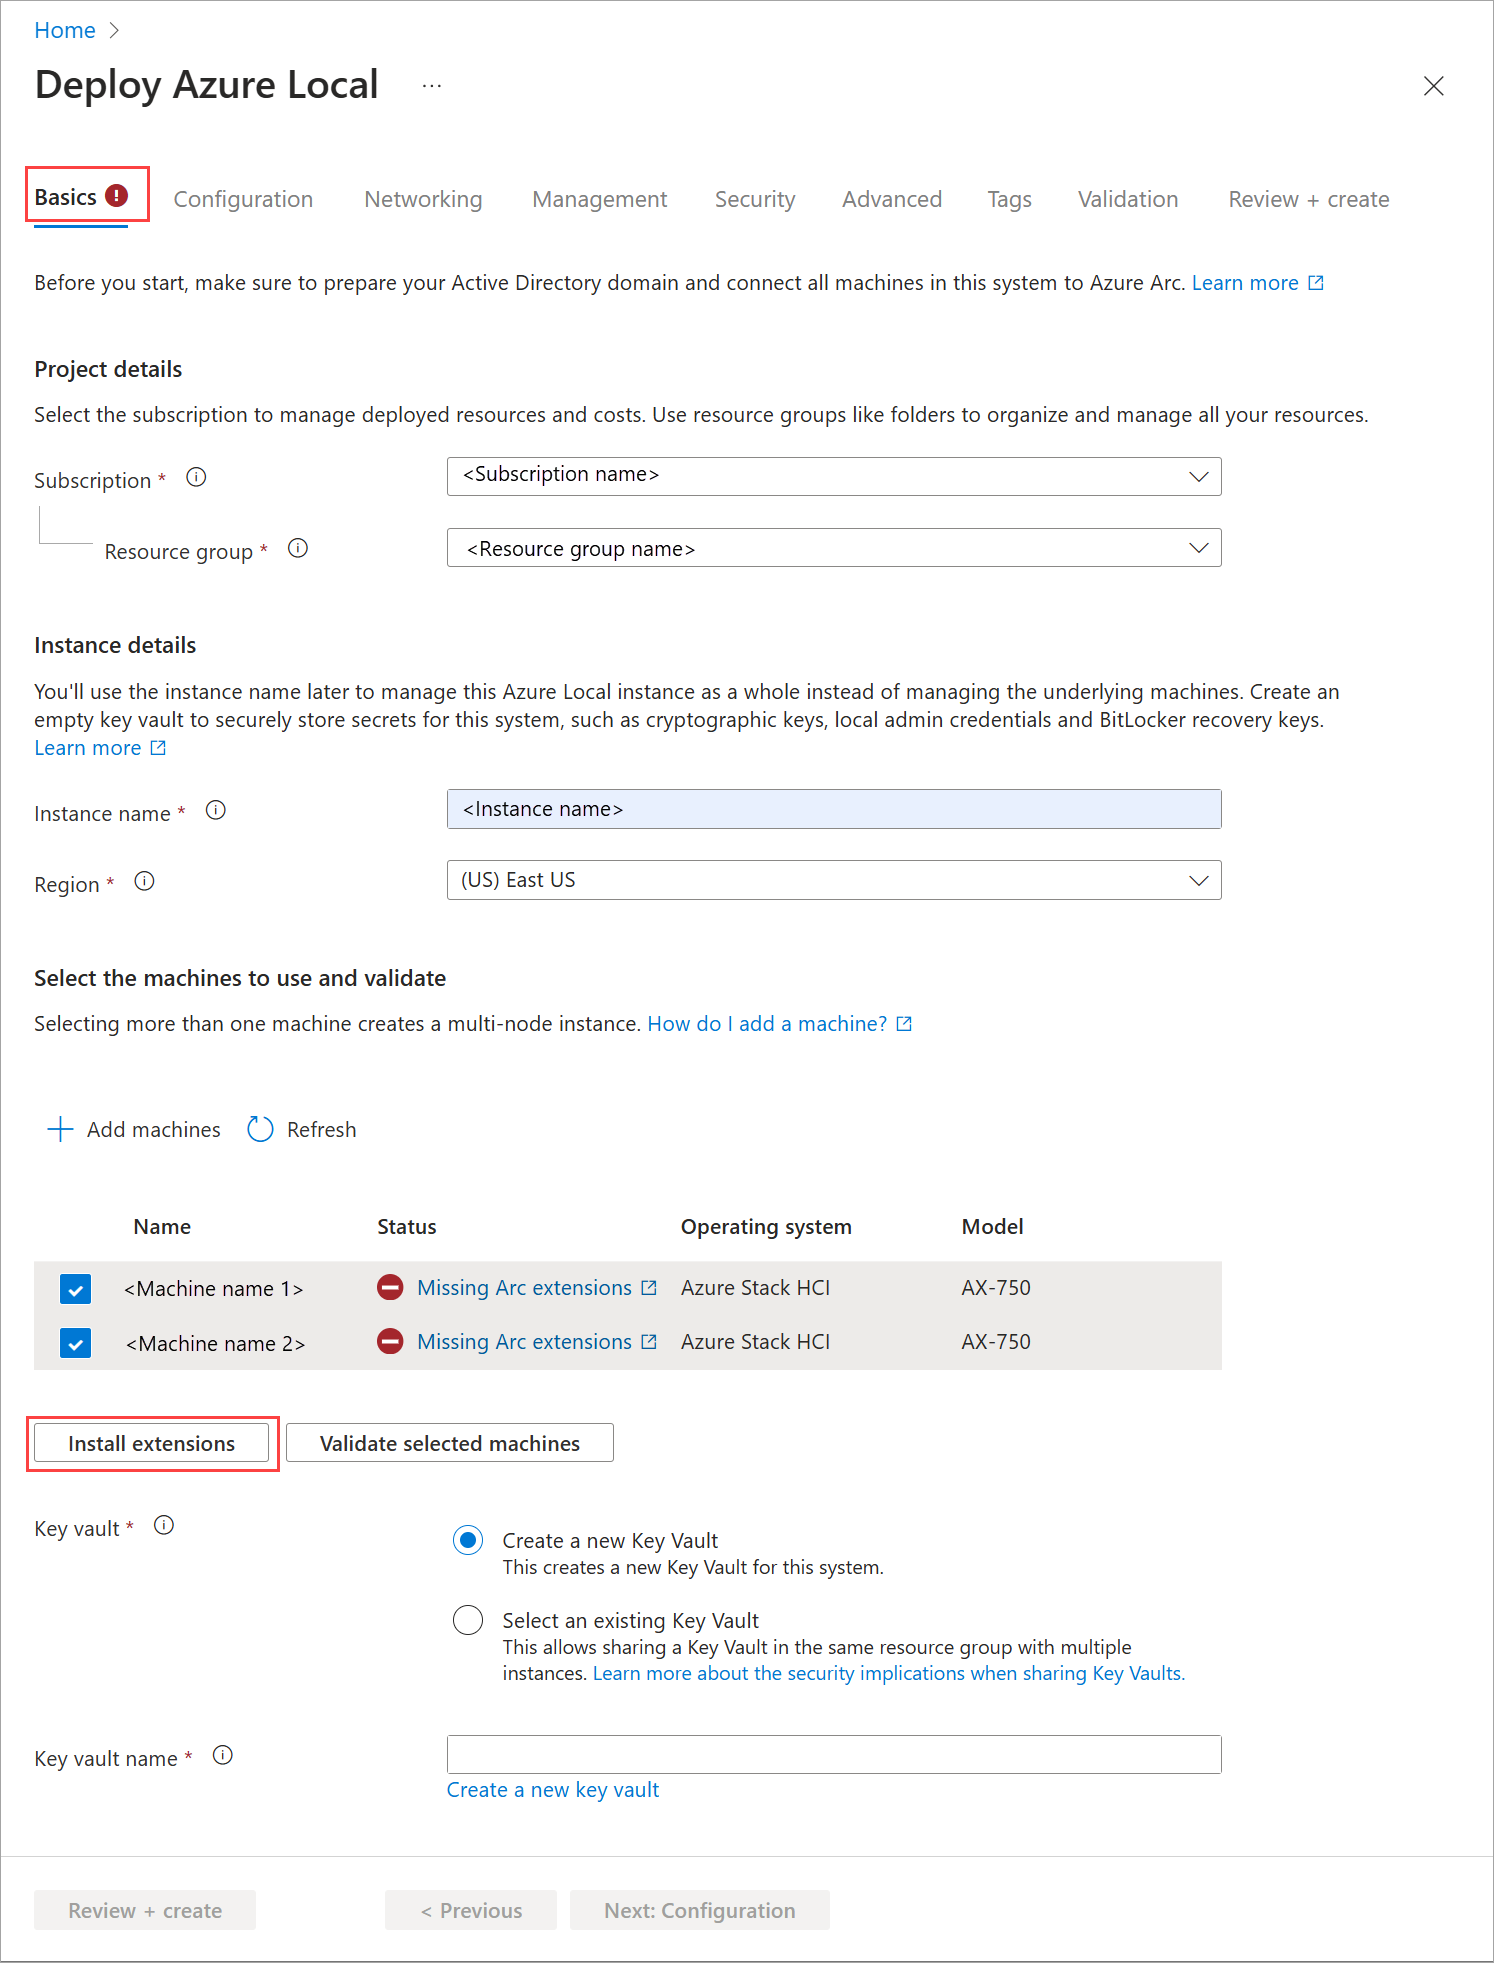Open the ellipsis menu beside Deploy Azure Local
The height and width of the screenshot is (1963, 1494).
click(432, 87)
